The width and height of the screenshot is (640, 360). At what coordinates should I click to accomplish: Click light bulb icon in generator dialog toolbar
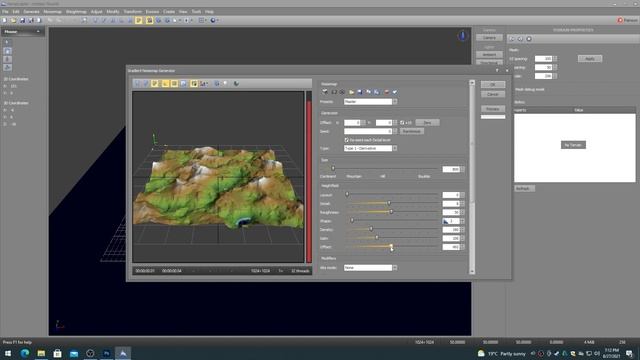tap(225, 84)
